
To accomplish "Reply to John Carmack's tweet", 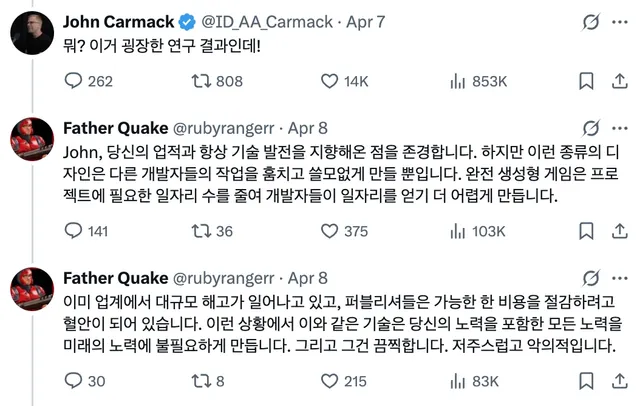I will tap(72, 81).
